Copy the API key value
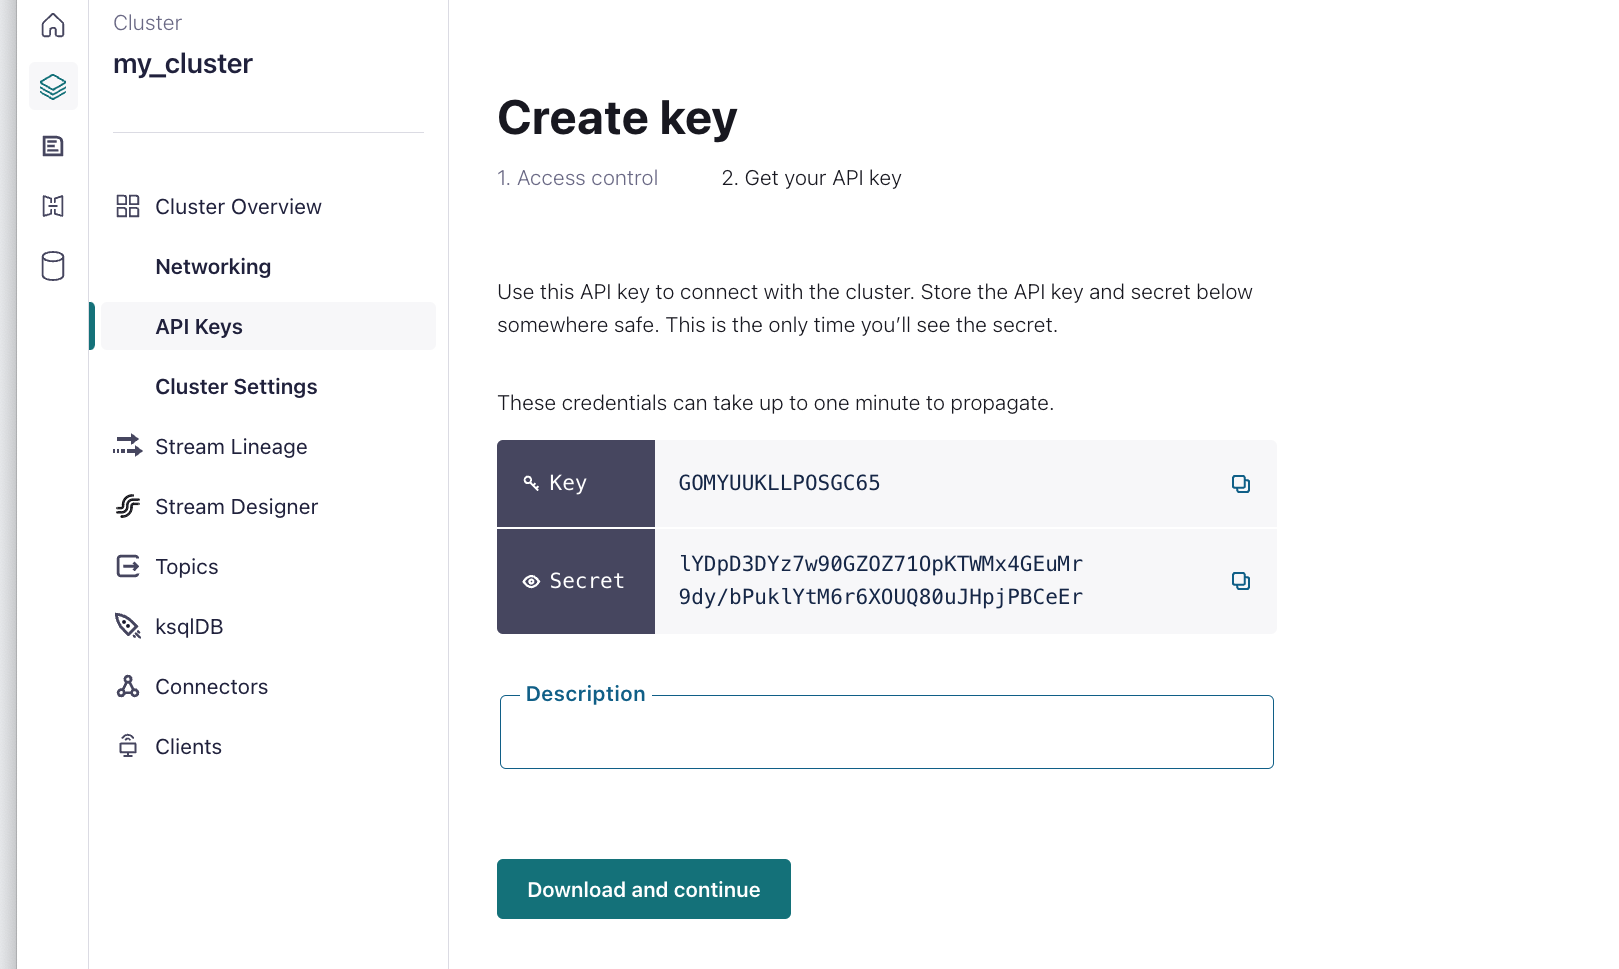This screenshot has height=969, width=1619. [x=1241, y=483]
